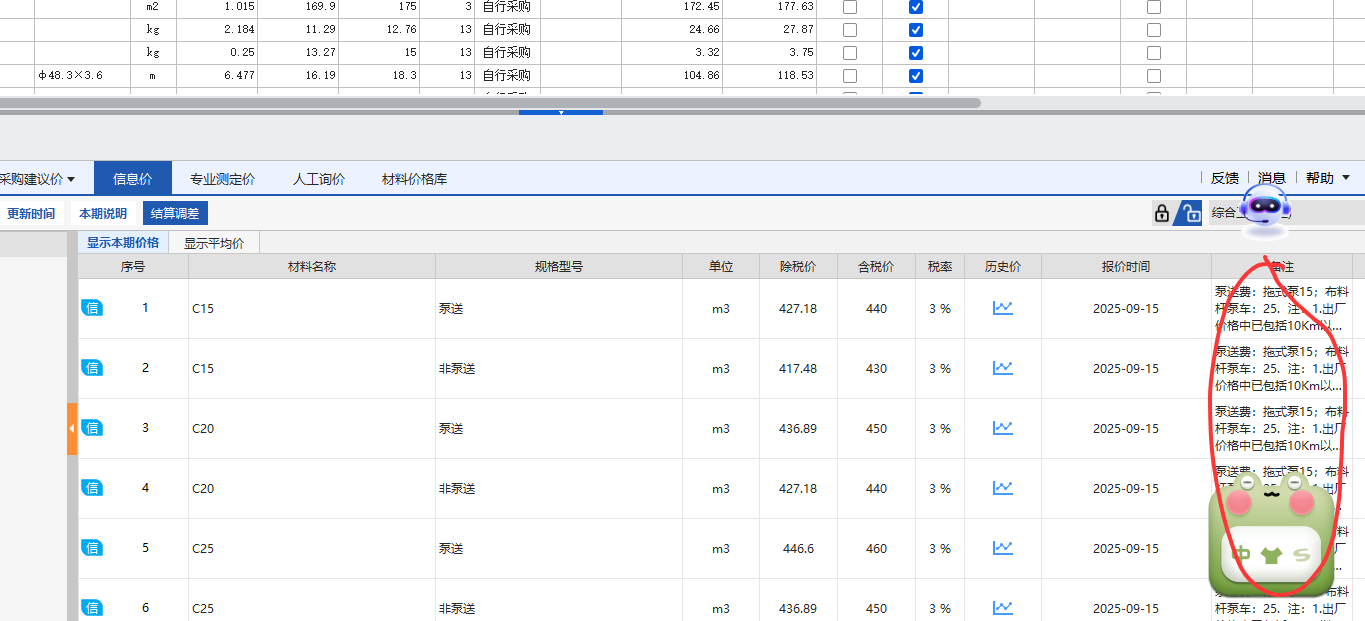The width and height of the screenshot is (1365, 621).
Task: Expand the 帮助 dropdown menu
Action: pos(1346,178)
